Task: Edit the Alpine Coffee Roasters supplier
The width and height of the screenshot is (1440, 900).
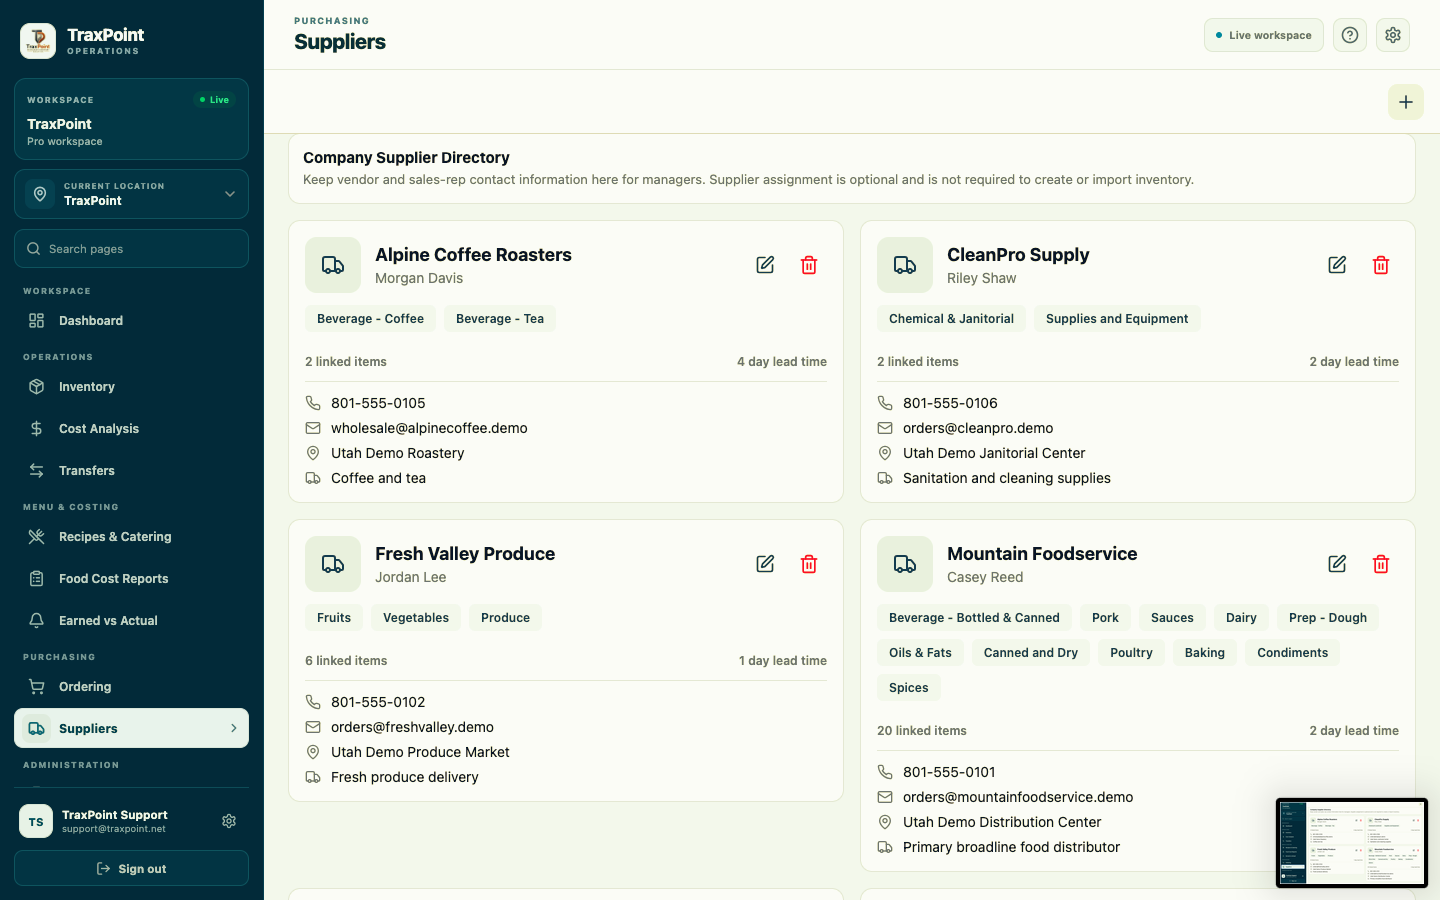Action: pos(765,265)
